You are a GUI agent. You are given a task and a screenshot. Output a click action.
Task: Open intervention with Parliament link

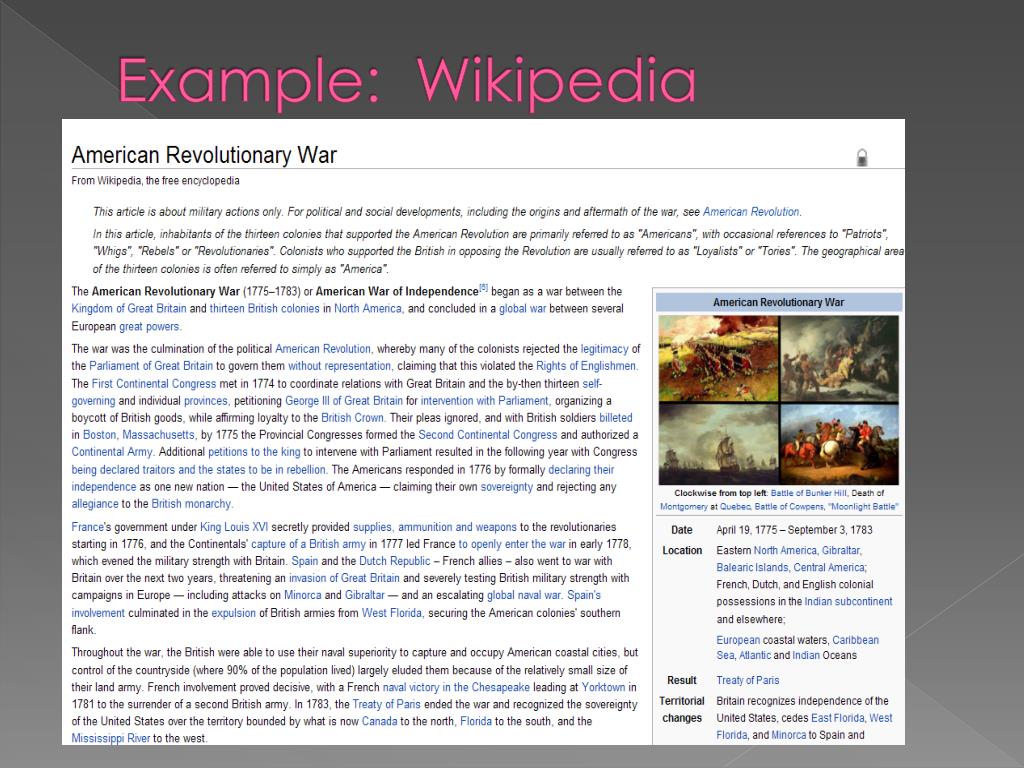tap(485, 400)
